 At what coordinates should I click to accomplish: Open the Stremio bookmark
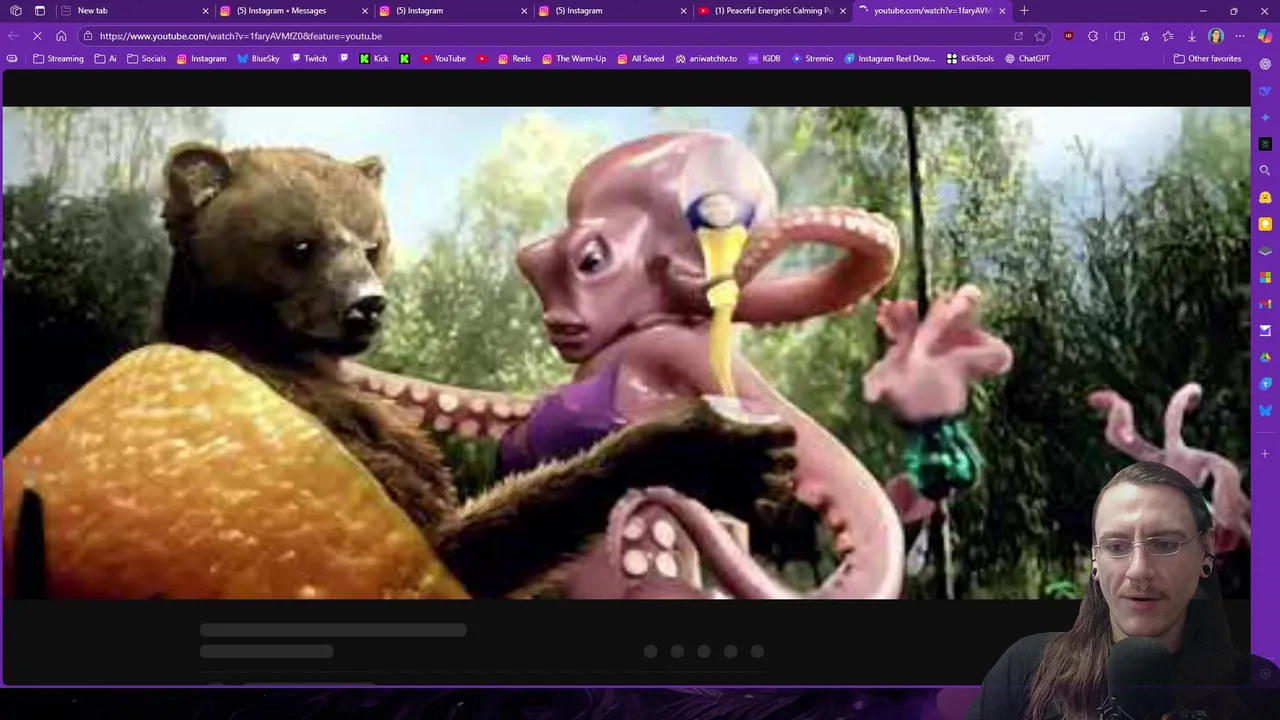812,58
